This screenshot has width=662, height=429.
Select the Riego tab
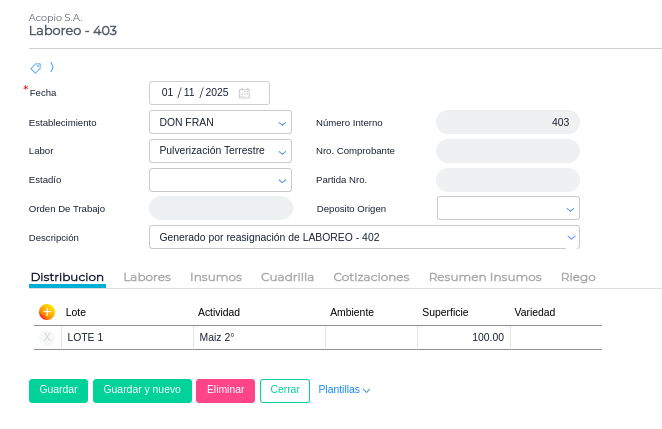[578, 277]
